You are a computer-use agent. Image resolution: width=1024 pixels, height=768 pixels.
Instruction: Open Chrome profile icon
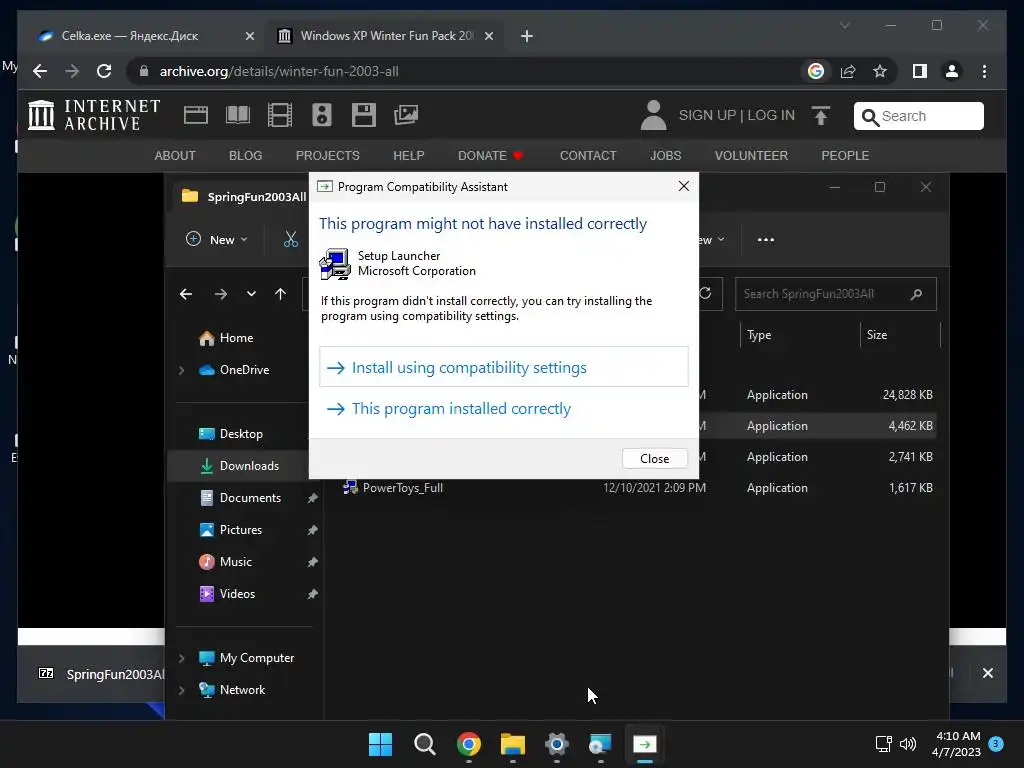(952, 71)
